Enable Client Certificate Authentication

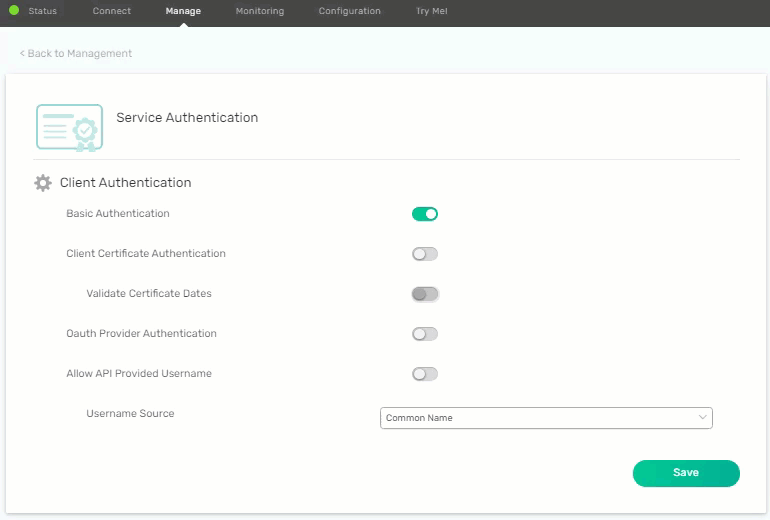425,254
